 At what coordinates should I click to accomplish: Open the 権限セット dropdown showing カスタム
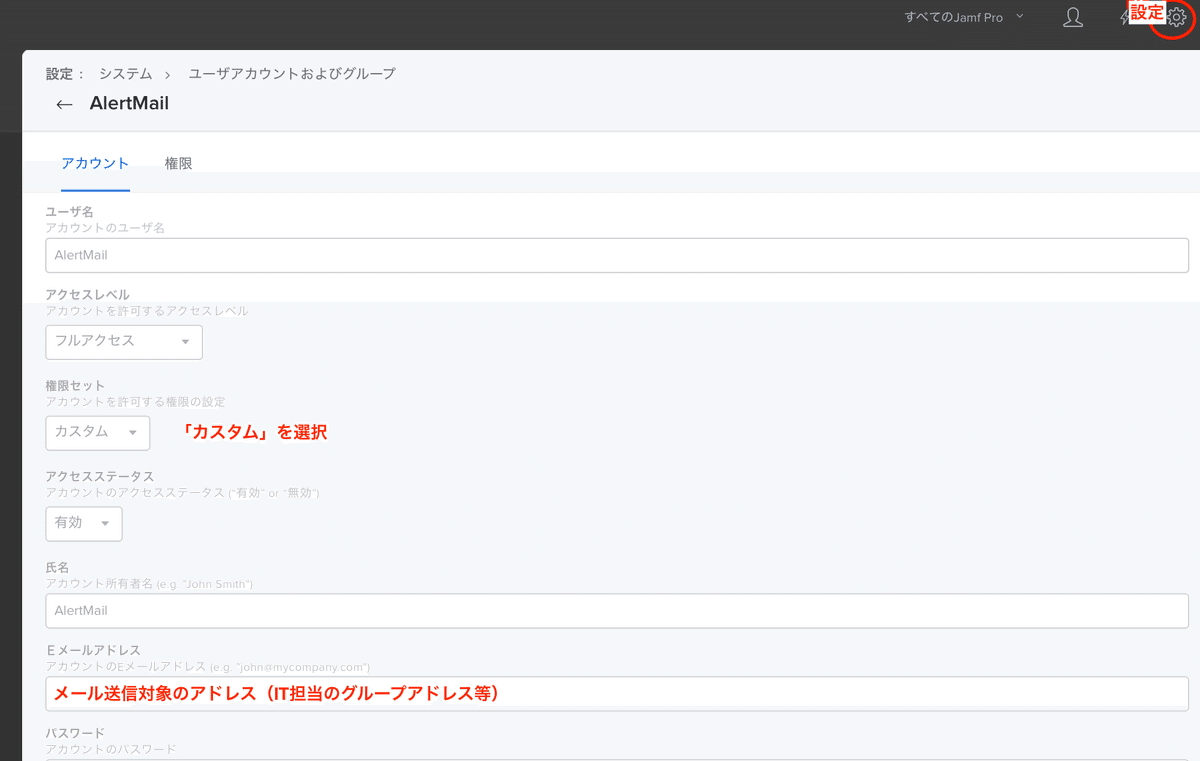[x=98, y=432]
